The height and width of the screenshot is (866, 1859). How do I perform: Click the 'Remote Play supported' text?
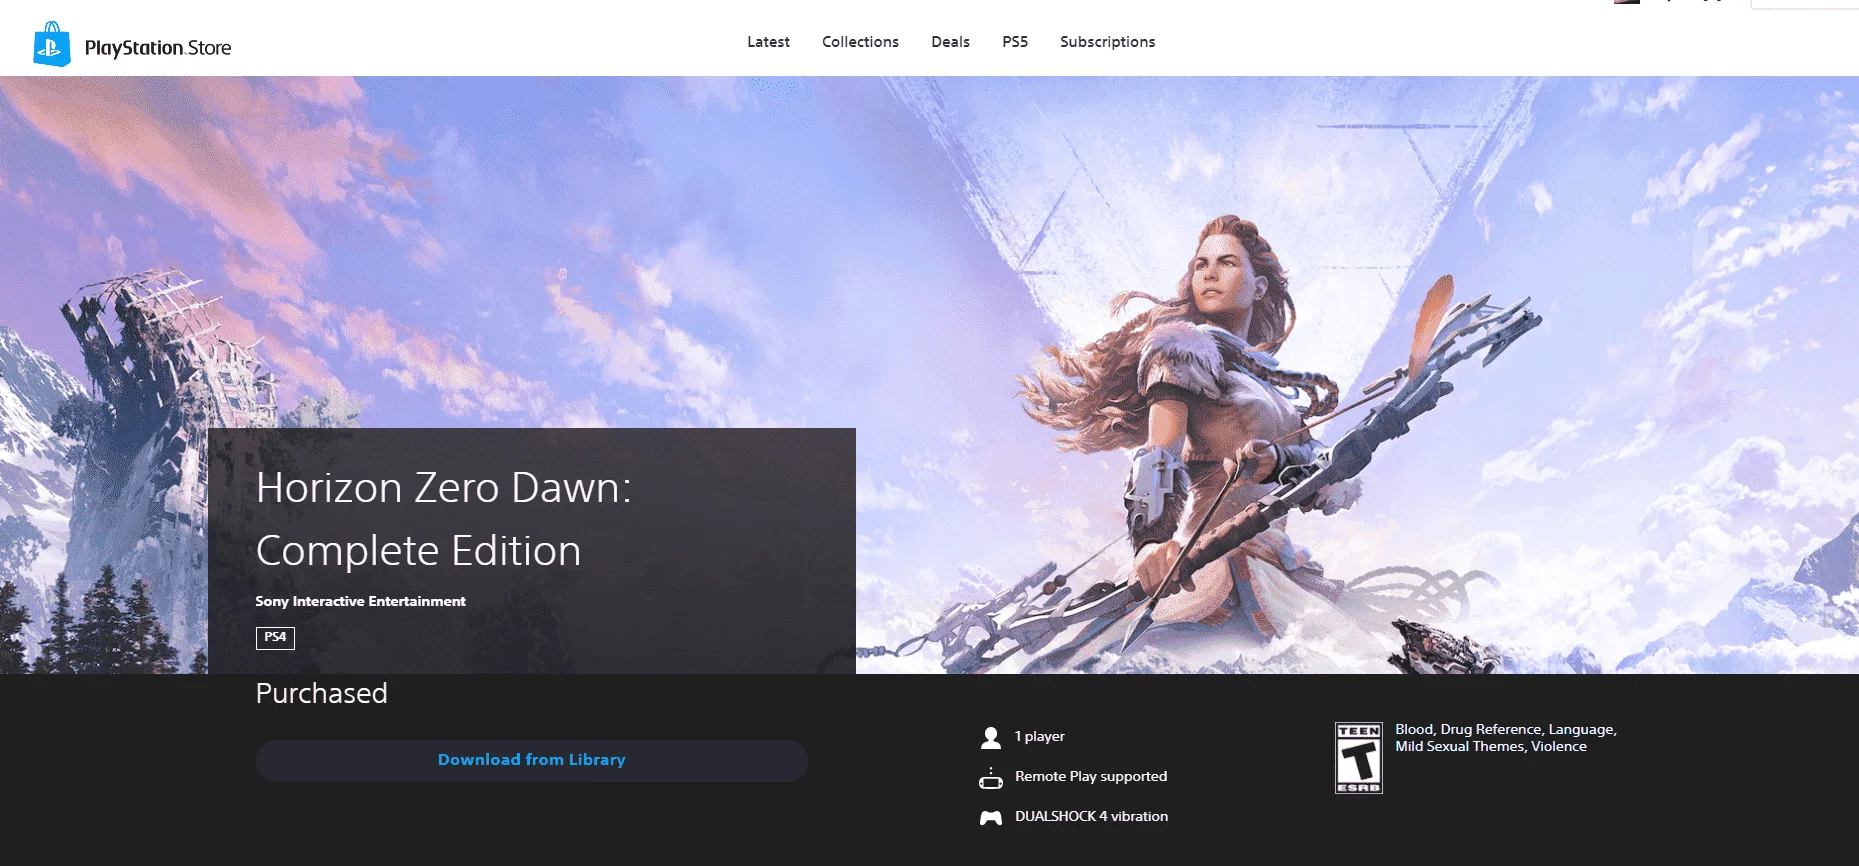coord(1091,777)
